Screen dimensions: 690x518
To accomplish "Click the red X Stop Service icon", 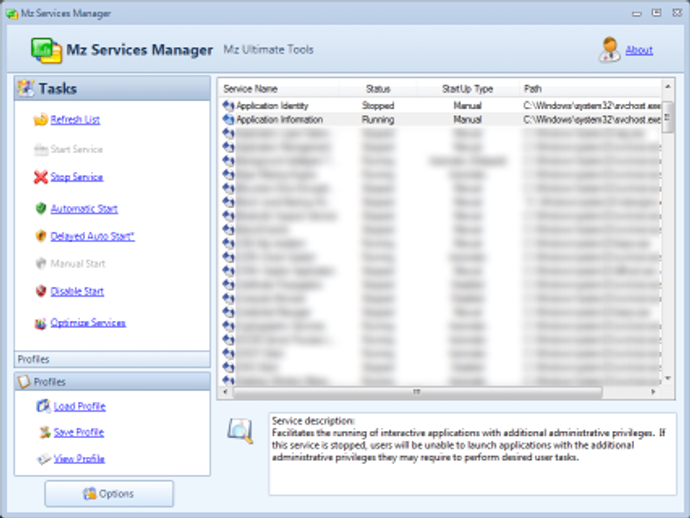I will (x=40, y=177).
